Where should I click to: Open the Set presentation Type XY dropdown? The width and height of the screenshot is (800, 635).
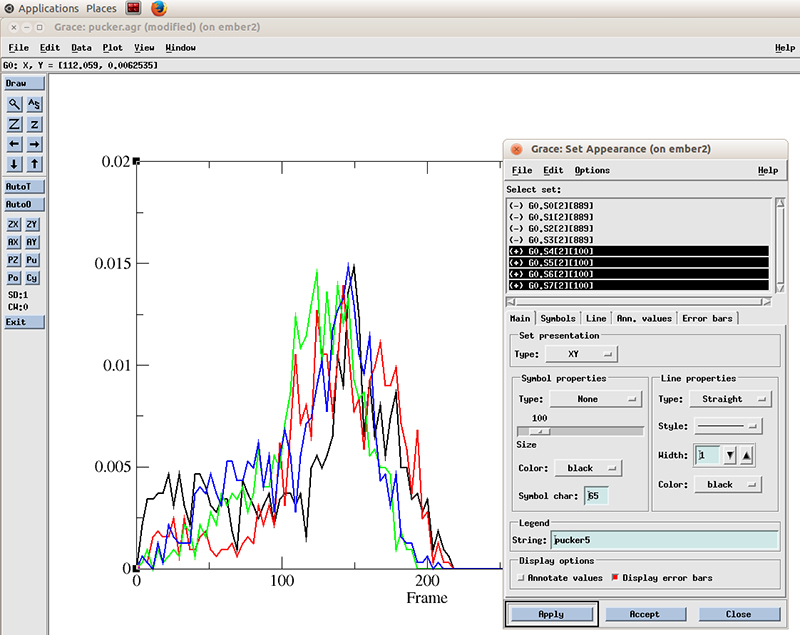580,354
